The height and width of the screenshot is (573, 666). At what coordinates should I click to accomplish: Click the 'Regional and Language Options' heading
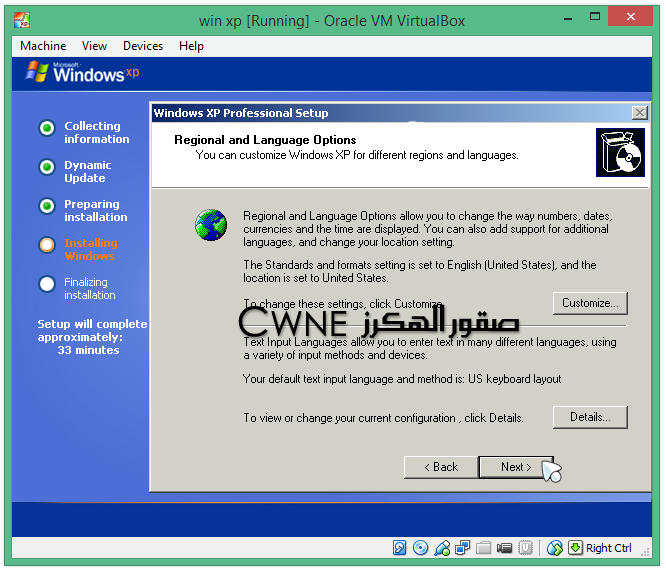tap(265, 140)
